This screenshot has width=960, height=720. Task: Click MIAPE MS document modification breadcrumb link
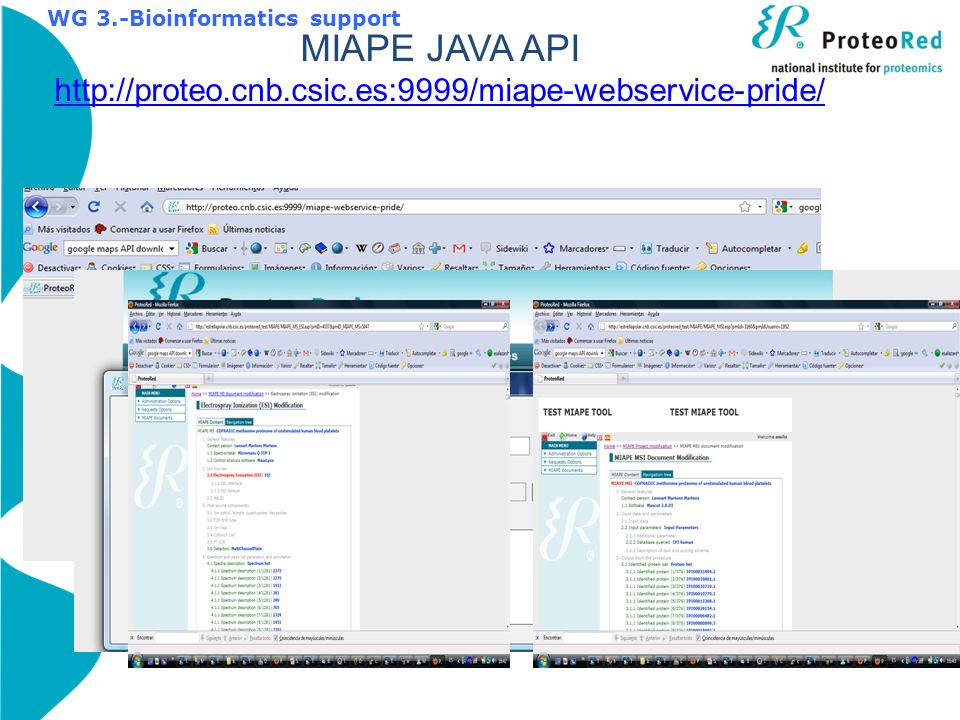[x=236, y=394]
